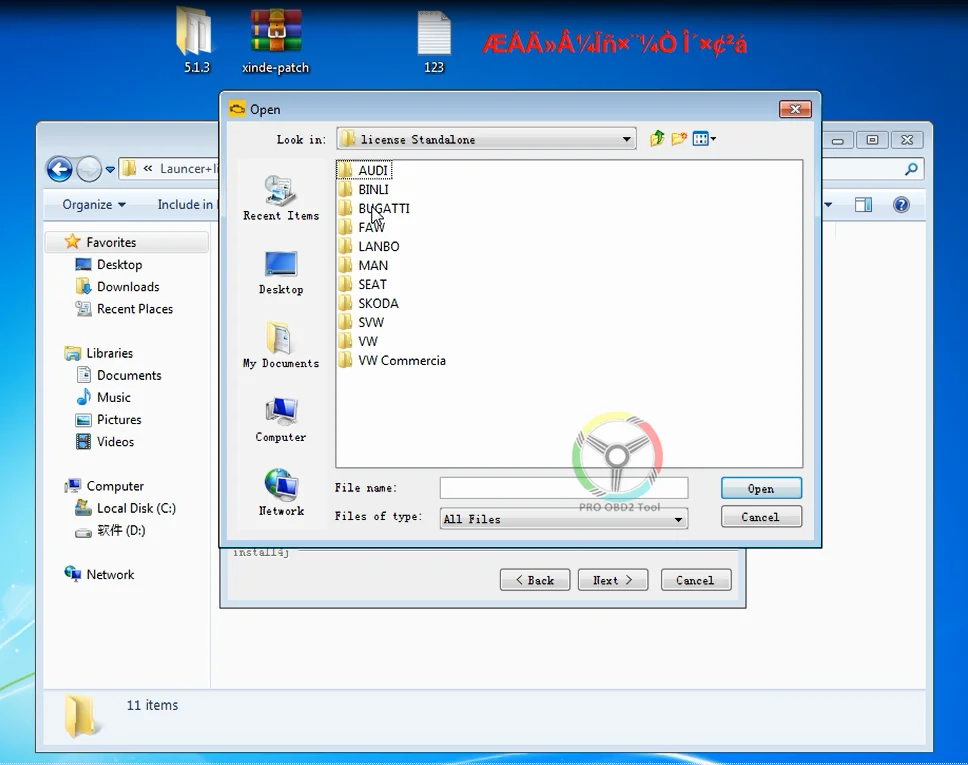Image resolution: width=968 pixels, height=765 pixels.
Task: Select My Documents in the places bar
Action: tap(281, 345)
